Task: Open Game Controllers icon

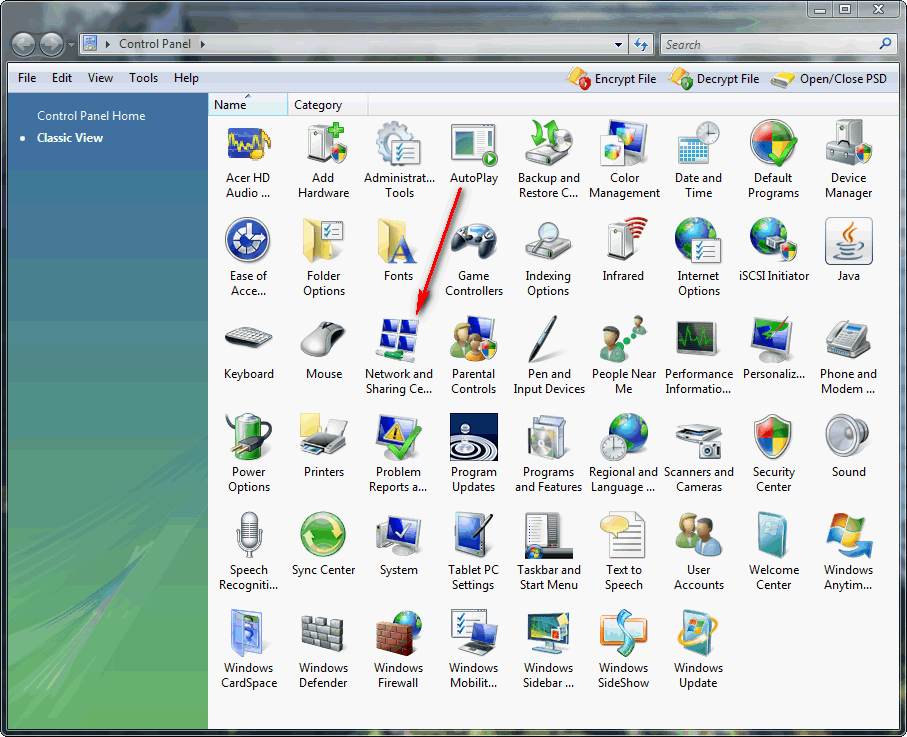Action: [x=474, y=241]
